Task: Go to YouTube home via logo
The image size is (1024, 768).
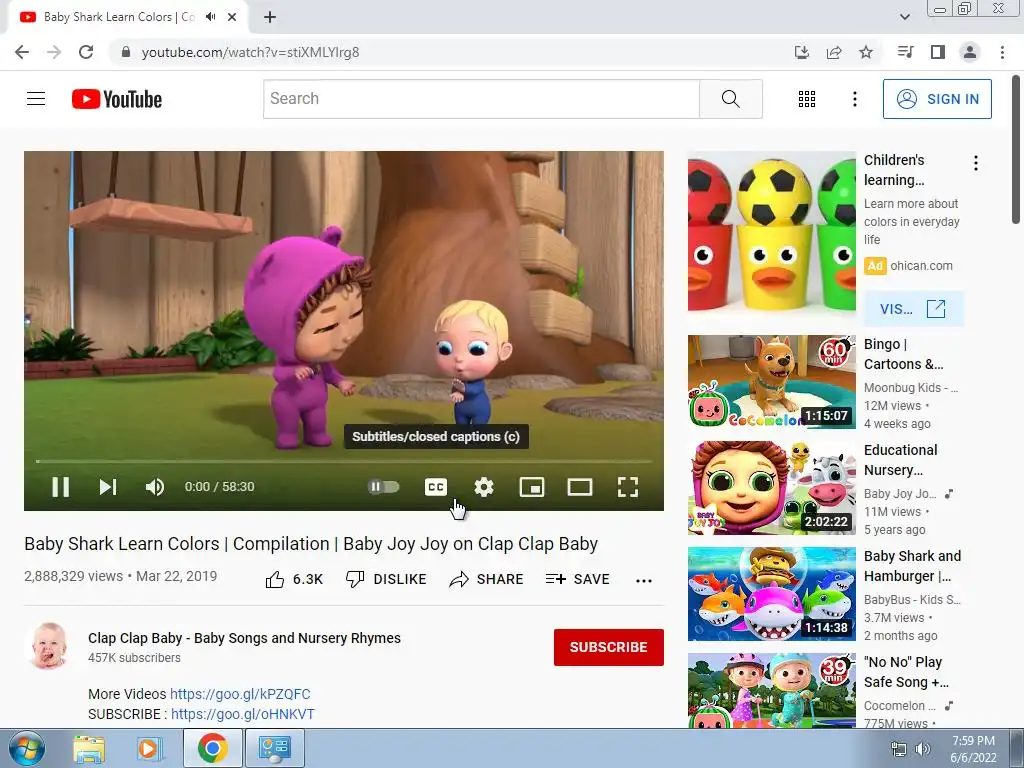Action: click(x=117, y=99)
